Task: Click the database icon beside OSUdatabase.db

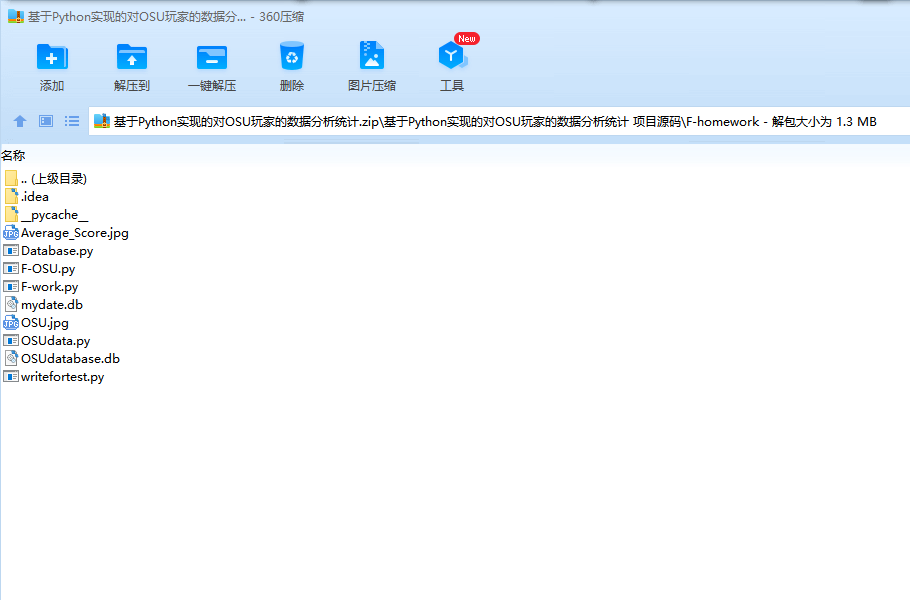Action: click(11, 359)
